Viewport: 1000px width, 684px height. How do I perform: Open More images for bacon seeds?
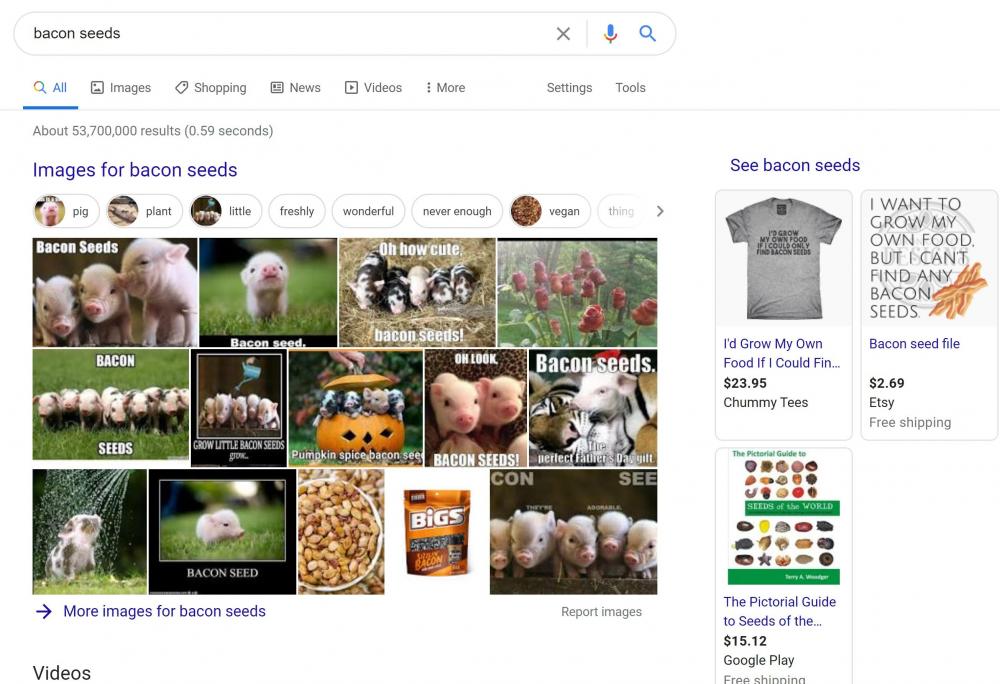[163, 611]
